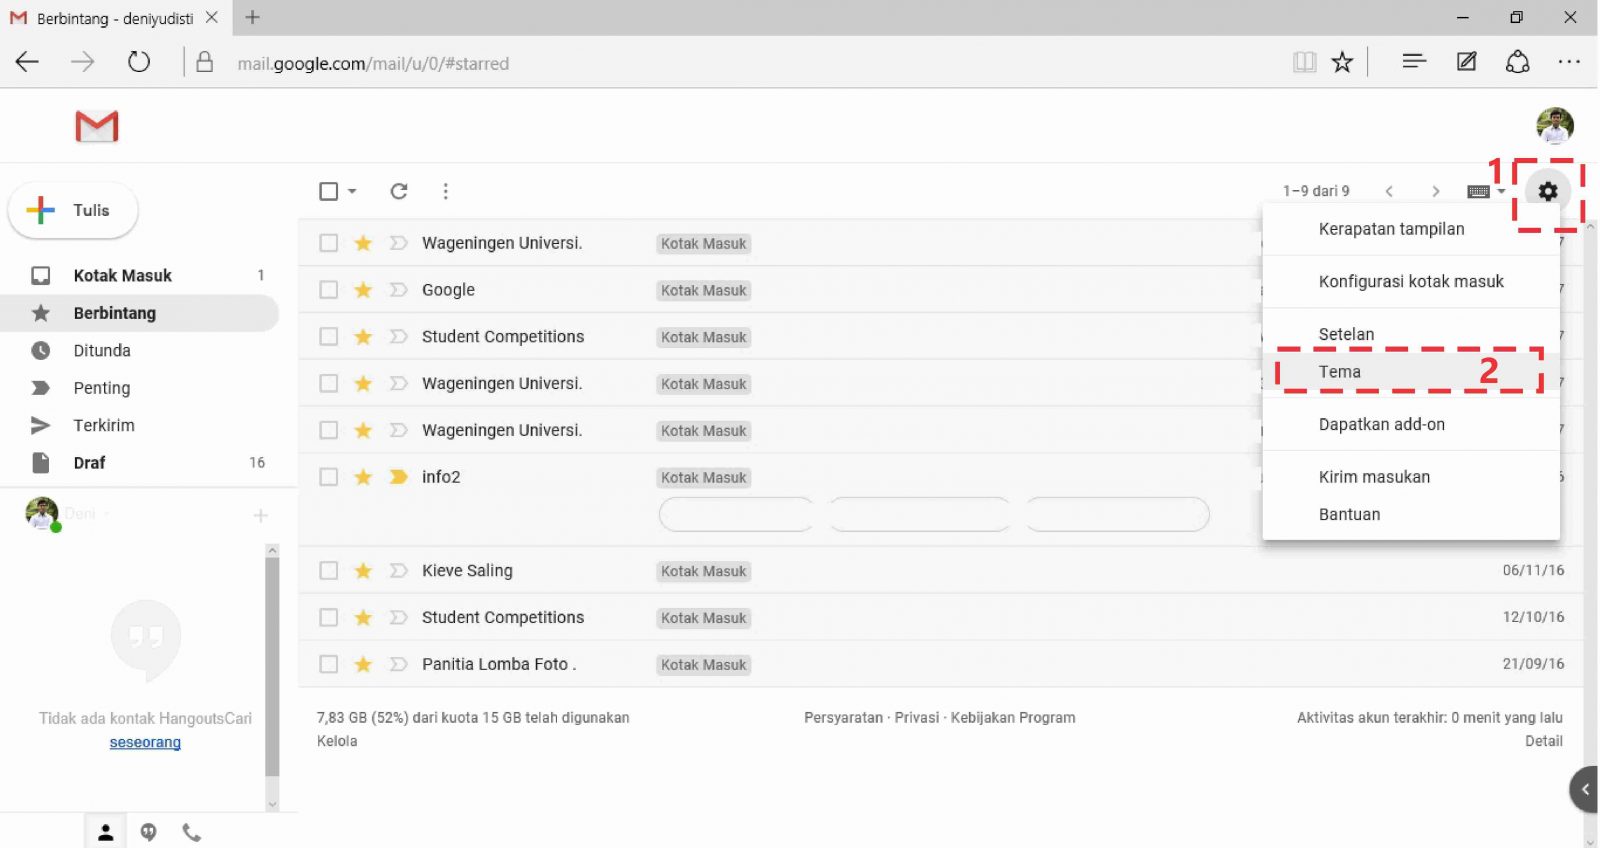Select Kirim masukan menu entry
The height and width of the screenshot is (848, 1600).
[1411, 477]
